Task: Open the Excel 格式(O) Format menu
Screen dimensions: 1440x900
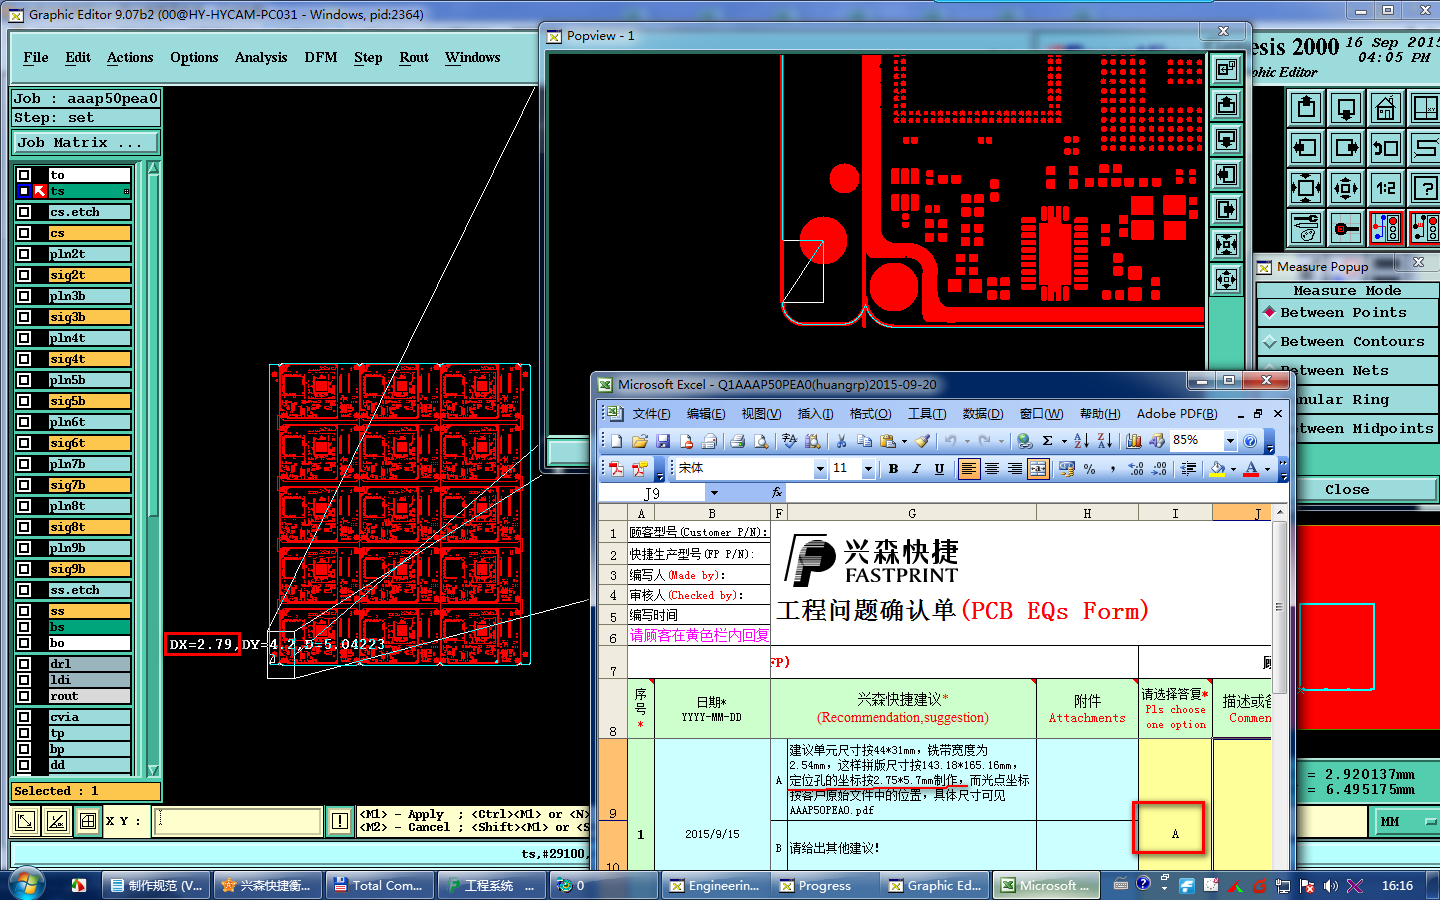Action: click(870, 413)
